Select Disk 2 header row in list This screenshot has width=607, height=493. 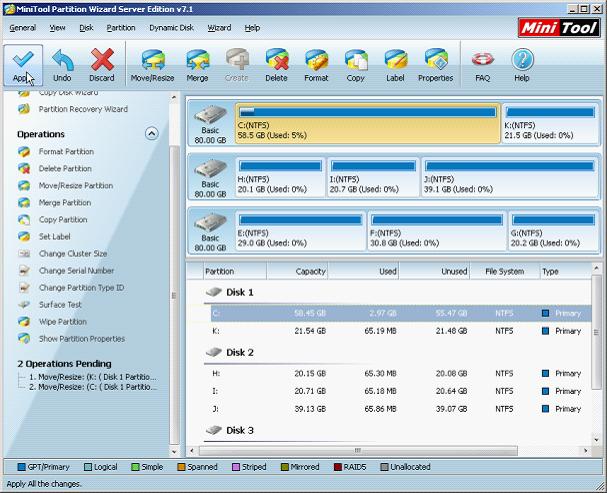(x=398, y=353)
